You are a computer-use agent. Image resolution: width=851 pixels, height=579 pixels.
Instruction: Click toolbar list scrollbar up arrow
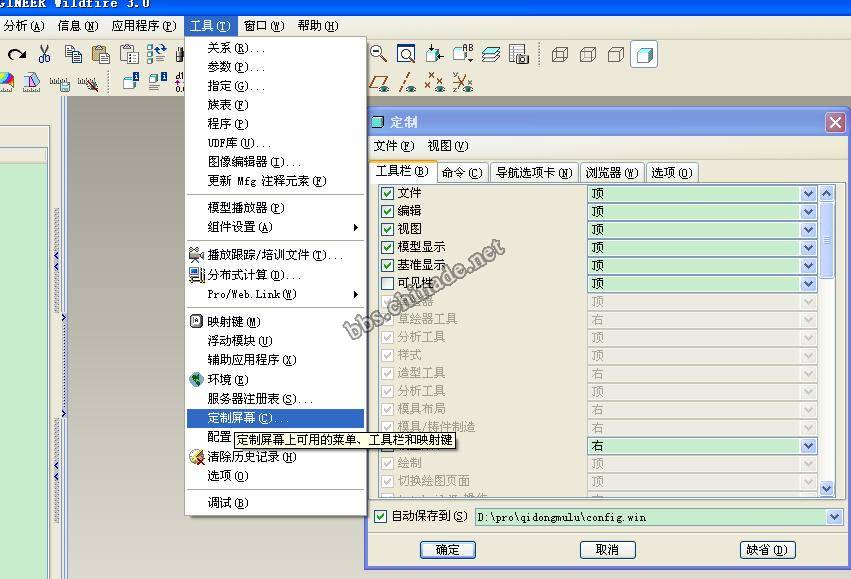tap(826, 193)
